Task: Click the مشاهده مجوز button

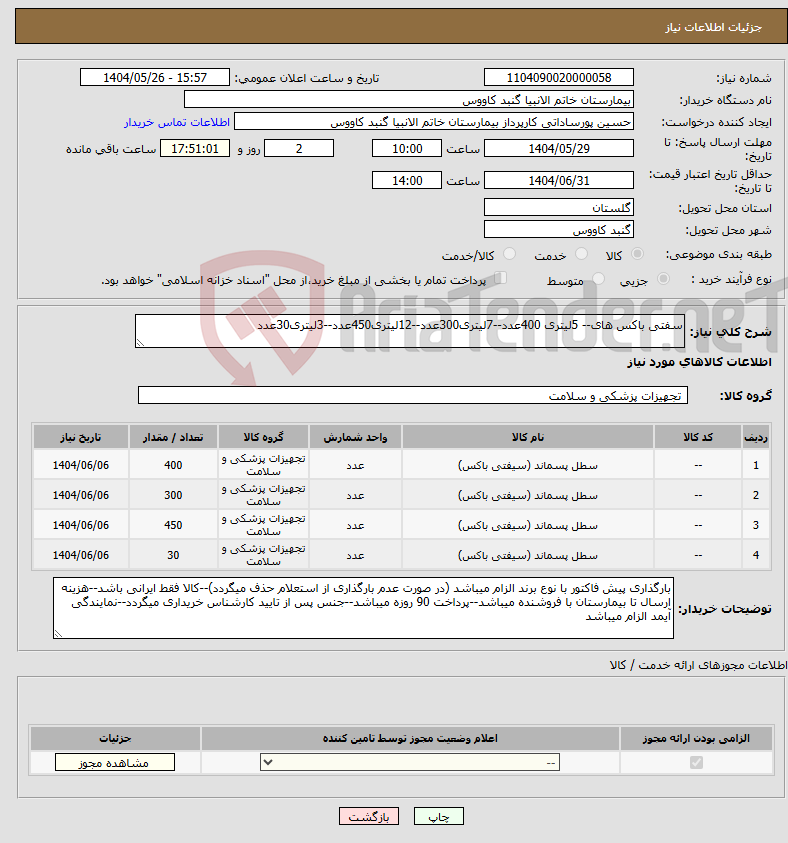Action: (x=114, y=762)
